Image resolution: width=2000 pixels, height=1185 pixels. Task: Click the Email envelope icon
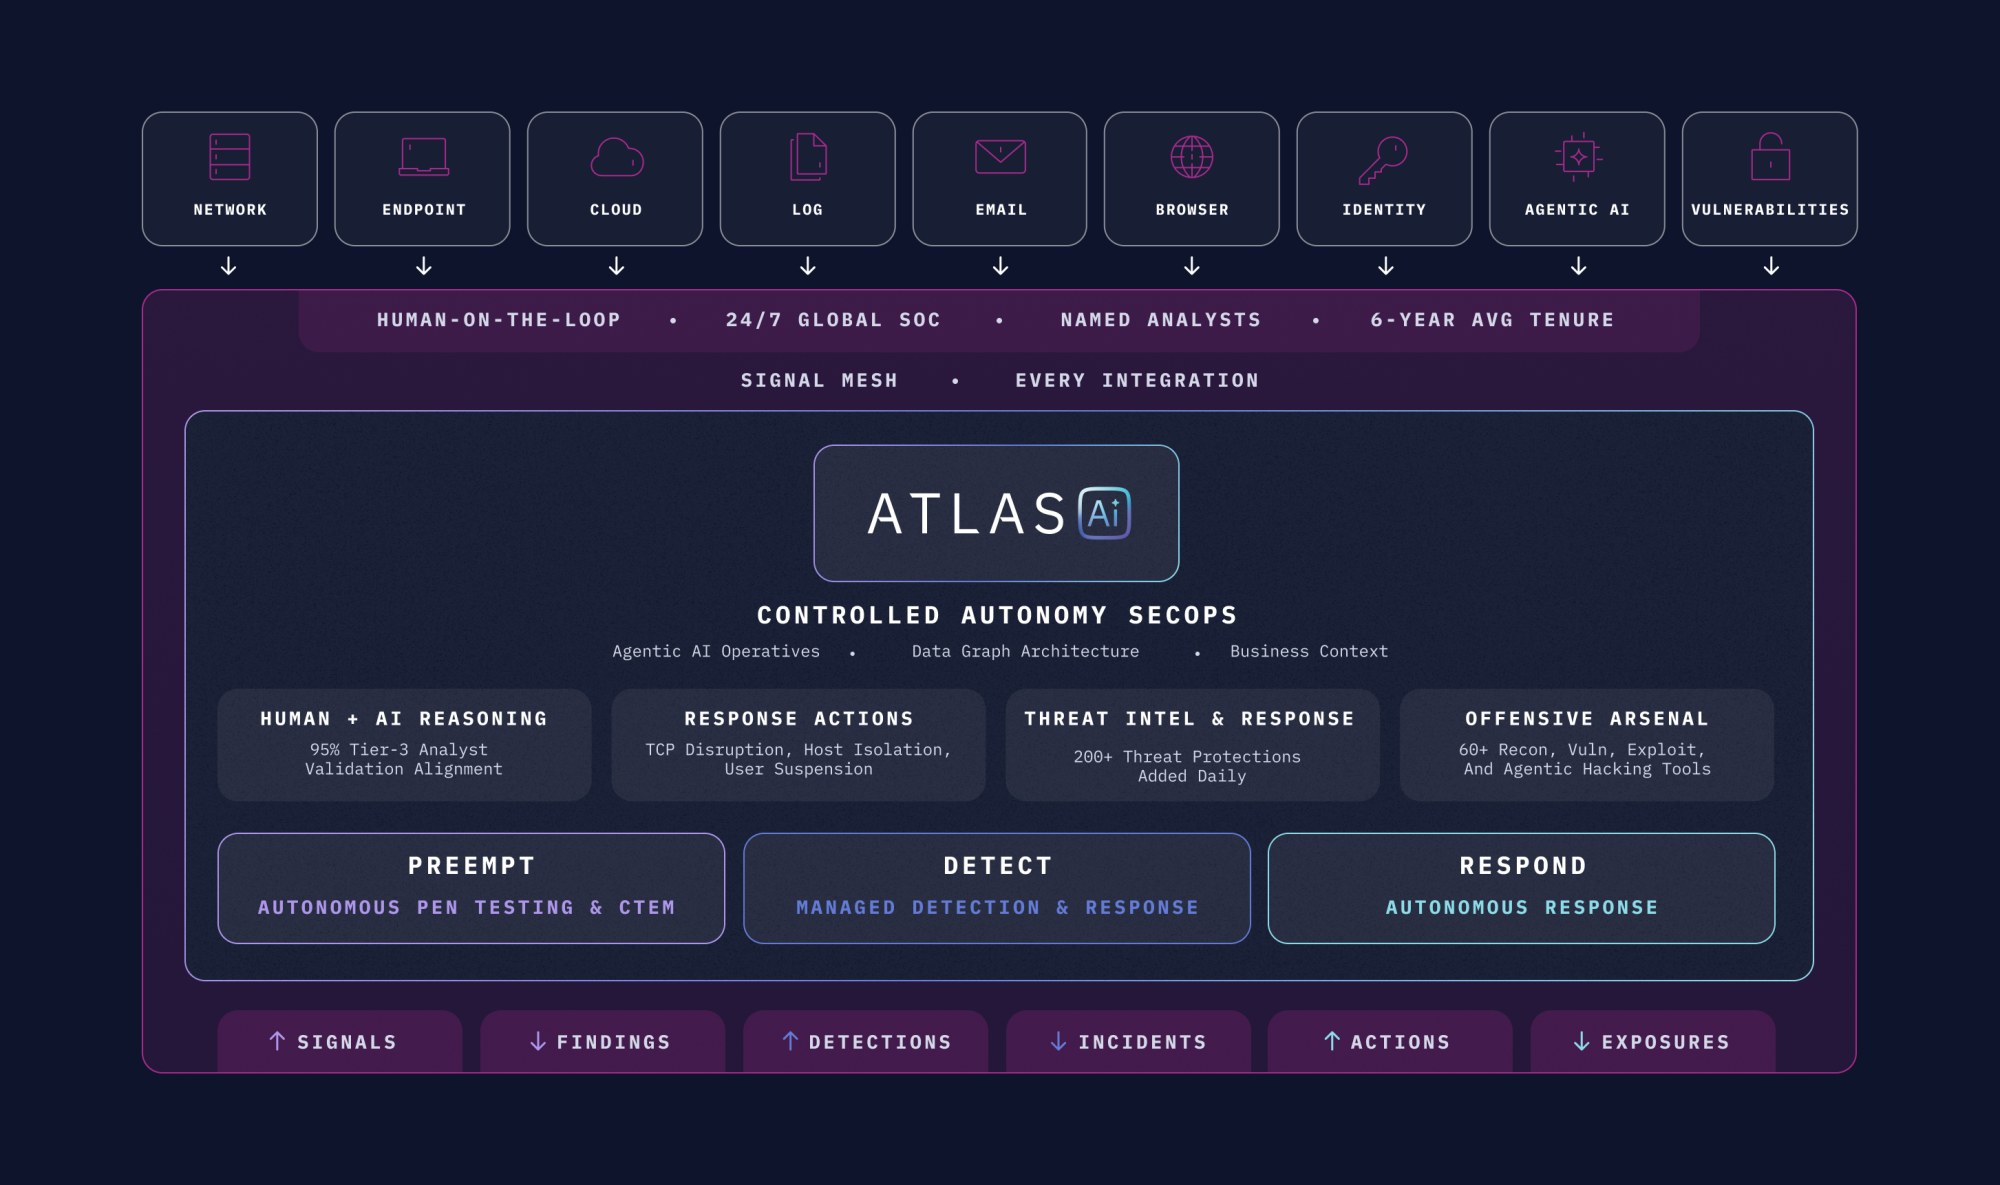pyautogui.click(x=1000, y=157)
